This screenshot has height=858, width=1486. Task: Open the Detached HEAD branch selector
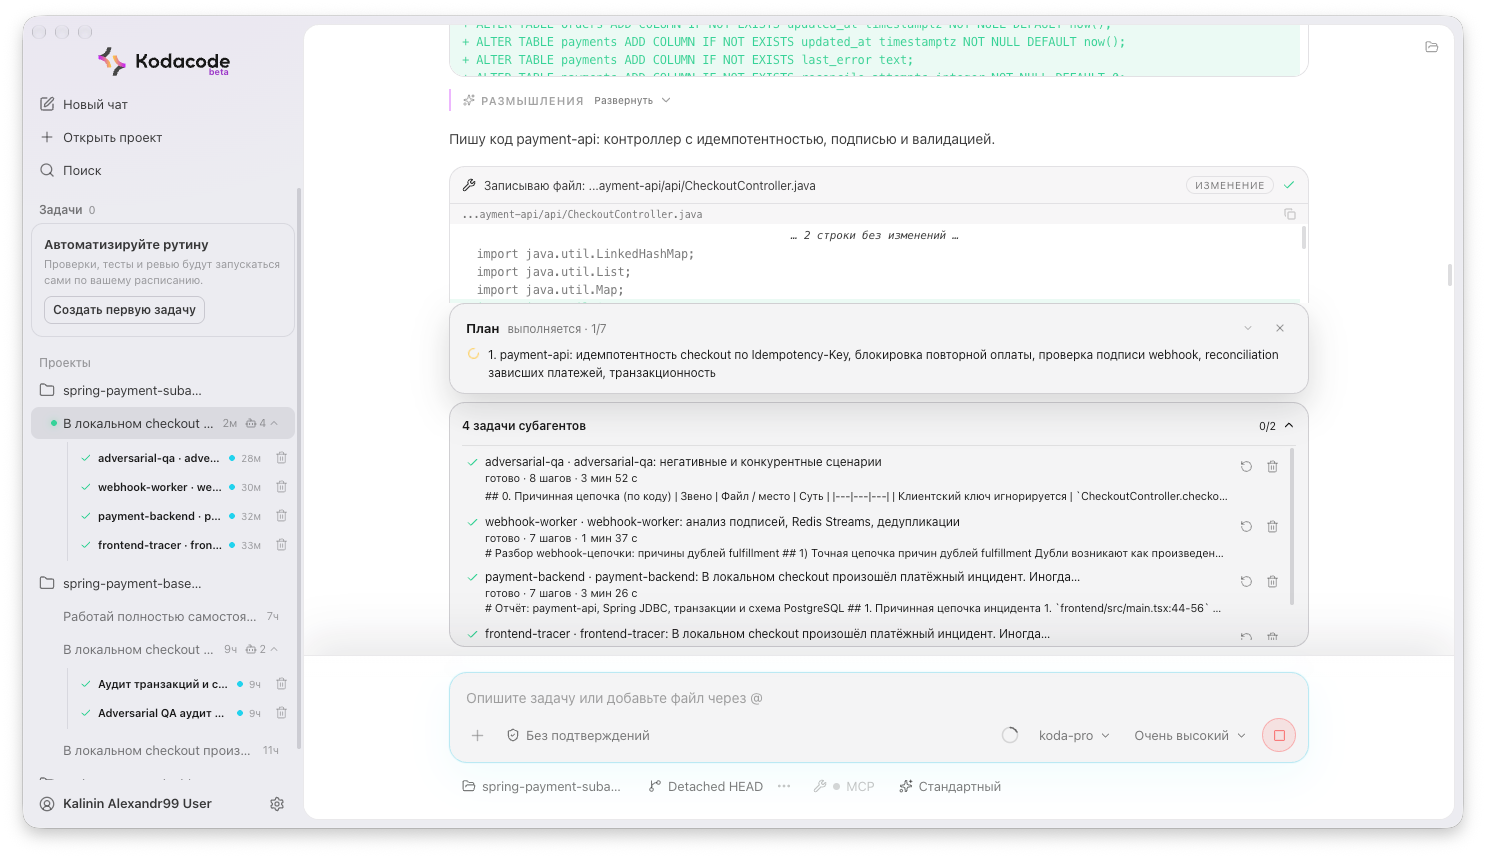pos(706,786)
